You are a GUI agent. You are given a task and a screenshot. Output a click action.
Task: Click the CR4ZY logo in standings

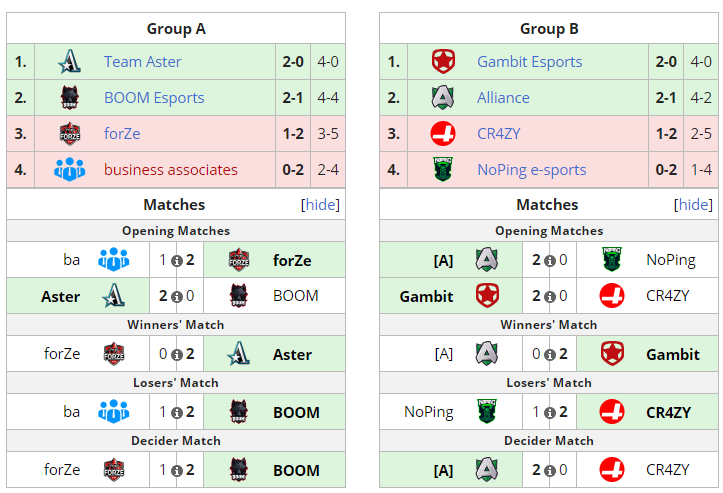pos(442,134)
